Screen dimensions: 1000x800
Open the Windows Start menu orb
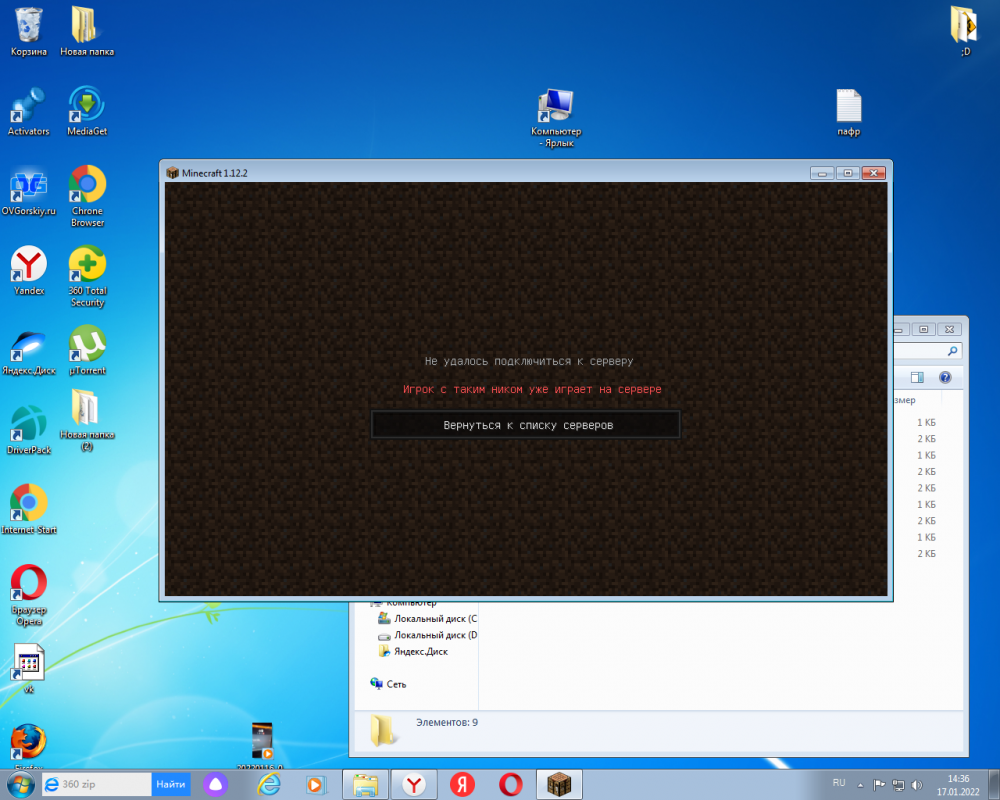20,784
